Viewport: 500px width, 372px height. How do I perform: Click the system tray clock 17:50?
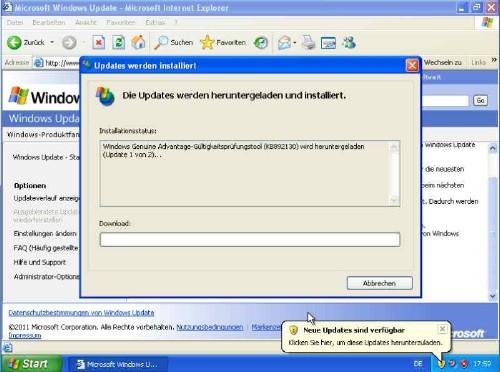(482, 364)
